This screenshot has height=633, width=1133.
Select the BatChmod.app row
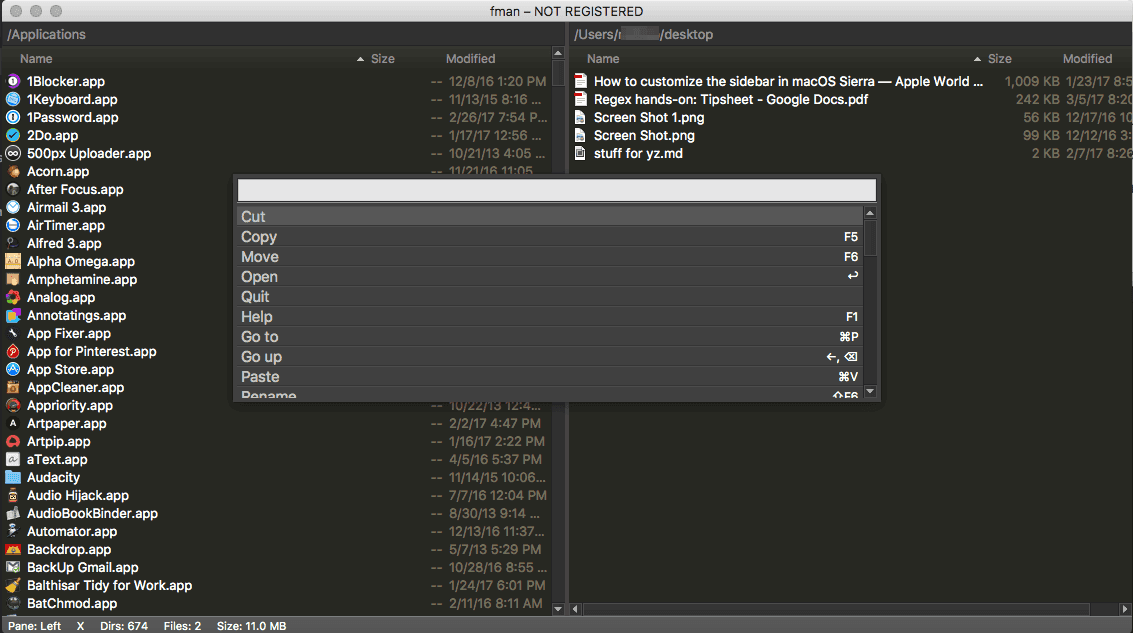(x=277, y=603)
